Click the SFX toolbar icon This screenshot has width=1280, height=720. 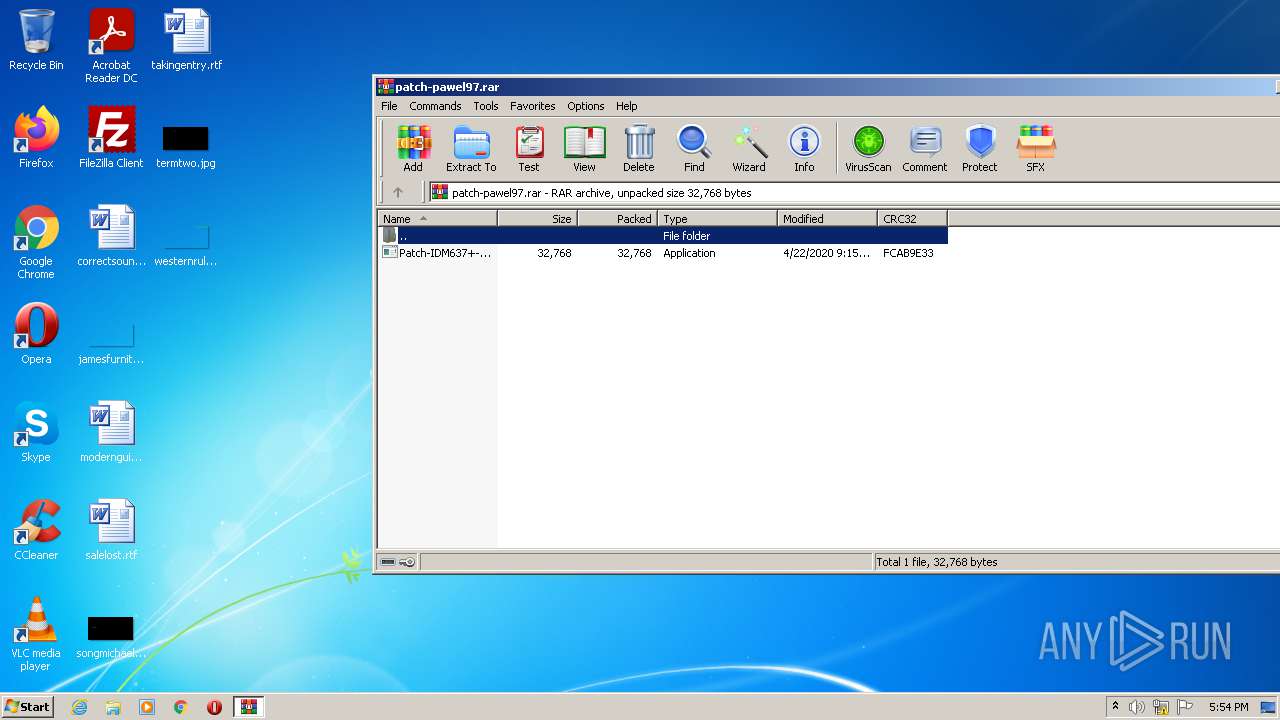coord(1036,148)
